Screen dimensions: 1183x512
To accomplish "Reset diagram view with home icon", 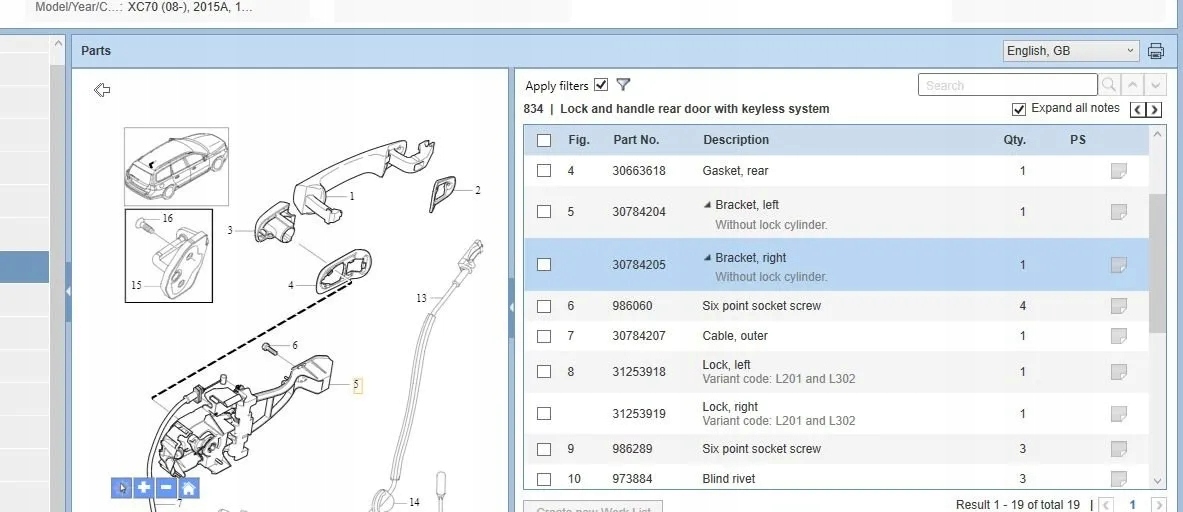I will click(189, 488).
